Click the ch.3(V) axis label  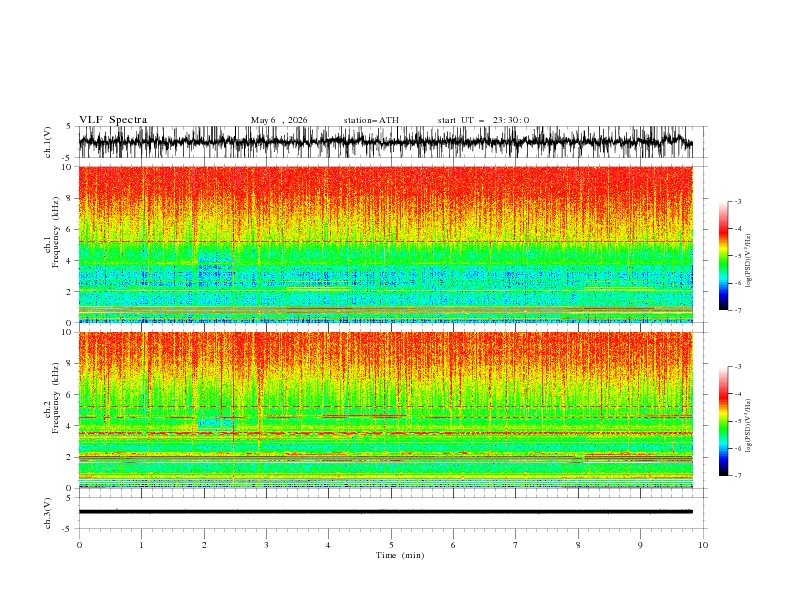click(48, 513)
